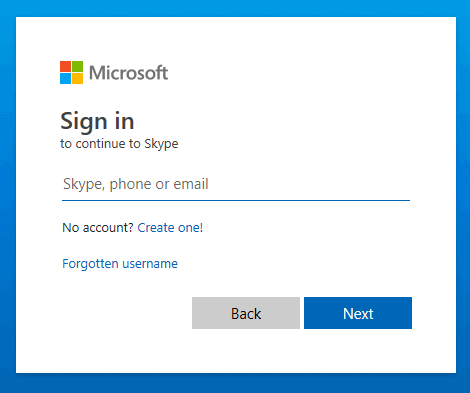This screenshot has height=393, width=470.
Task: Click the Microsoft four-square logo
Action: (71, 72)
